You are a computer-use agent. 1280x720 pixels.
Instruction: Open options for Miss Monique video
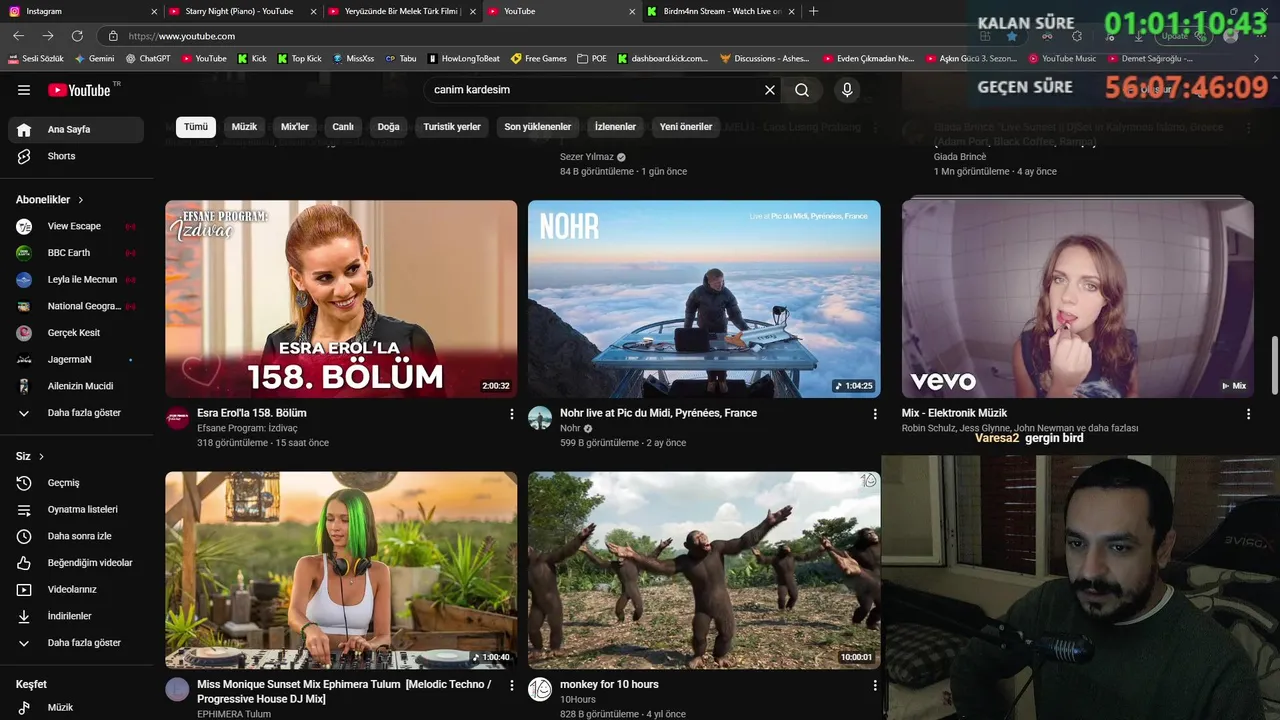coord(512,686)
